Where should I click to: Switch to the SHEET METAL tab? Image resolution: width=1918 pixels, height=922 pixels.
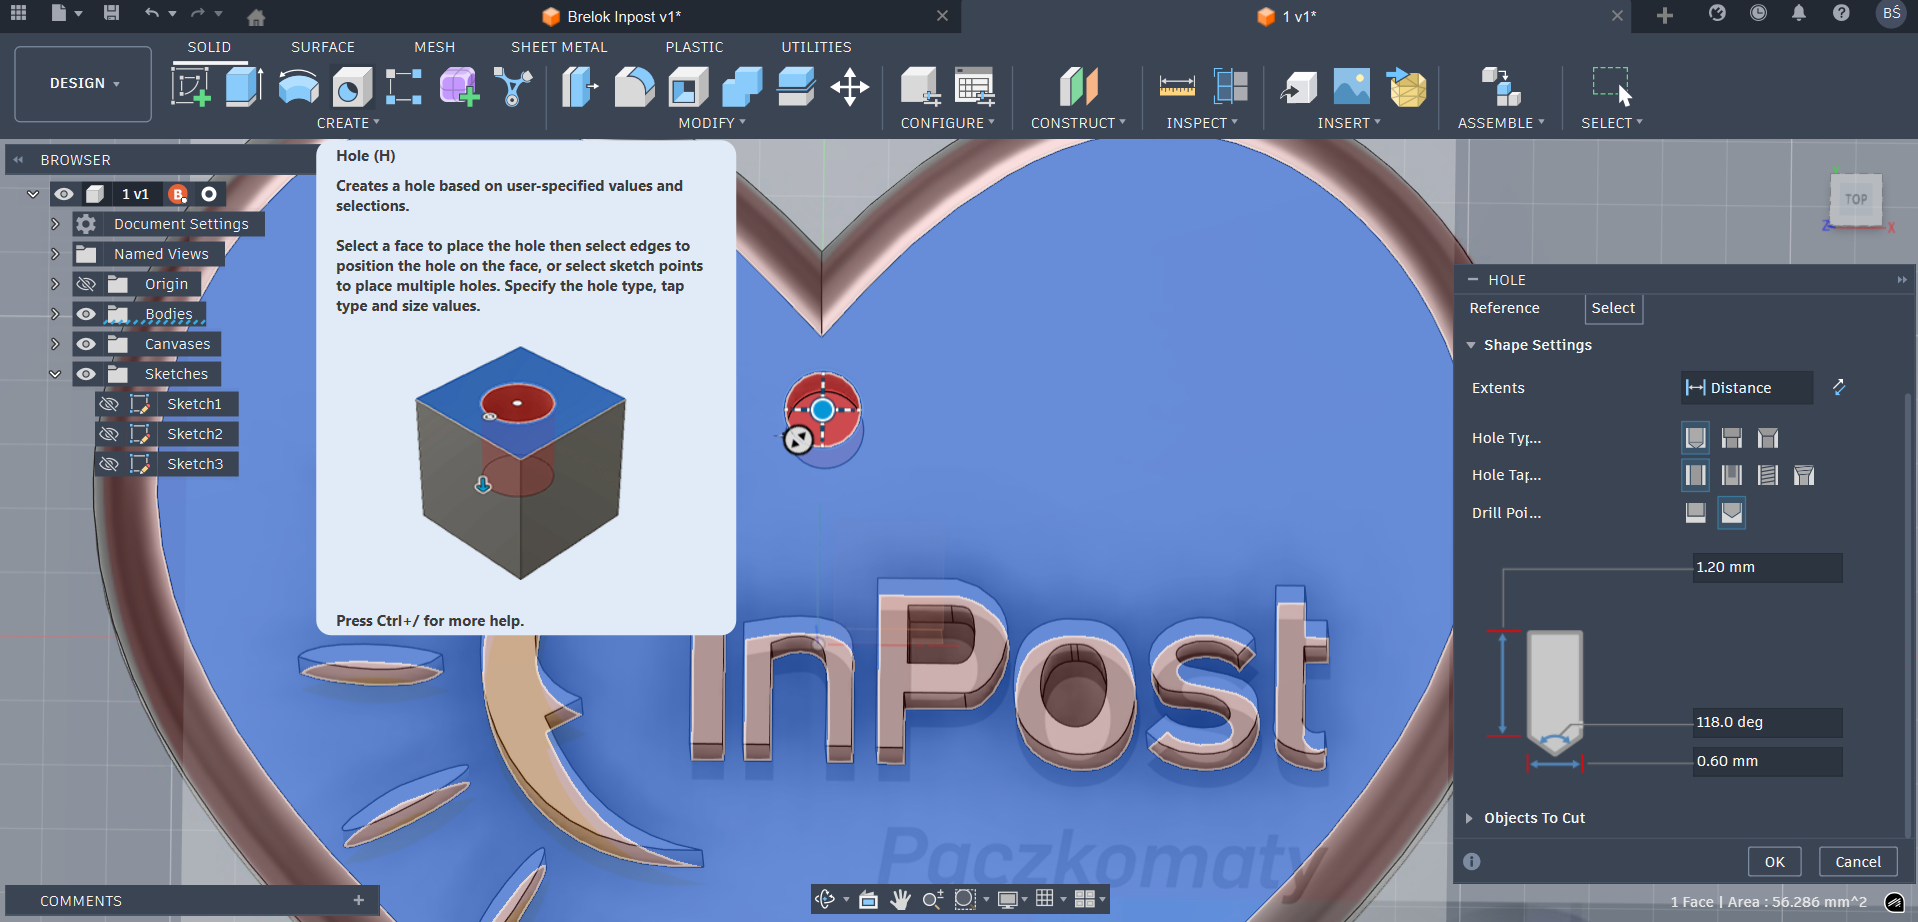(558, 47)
